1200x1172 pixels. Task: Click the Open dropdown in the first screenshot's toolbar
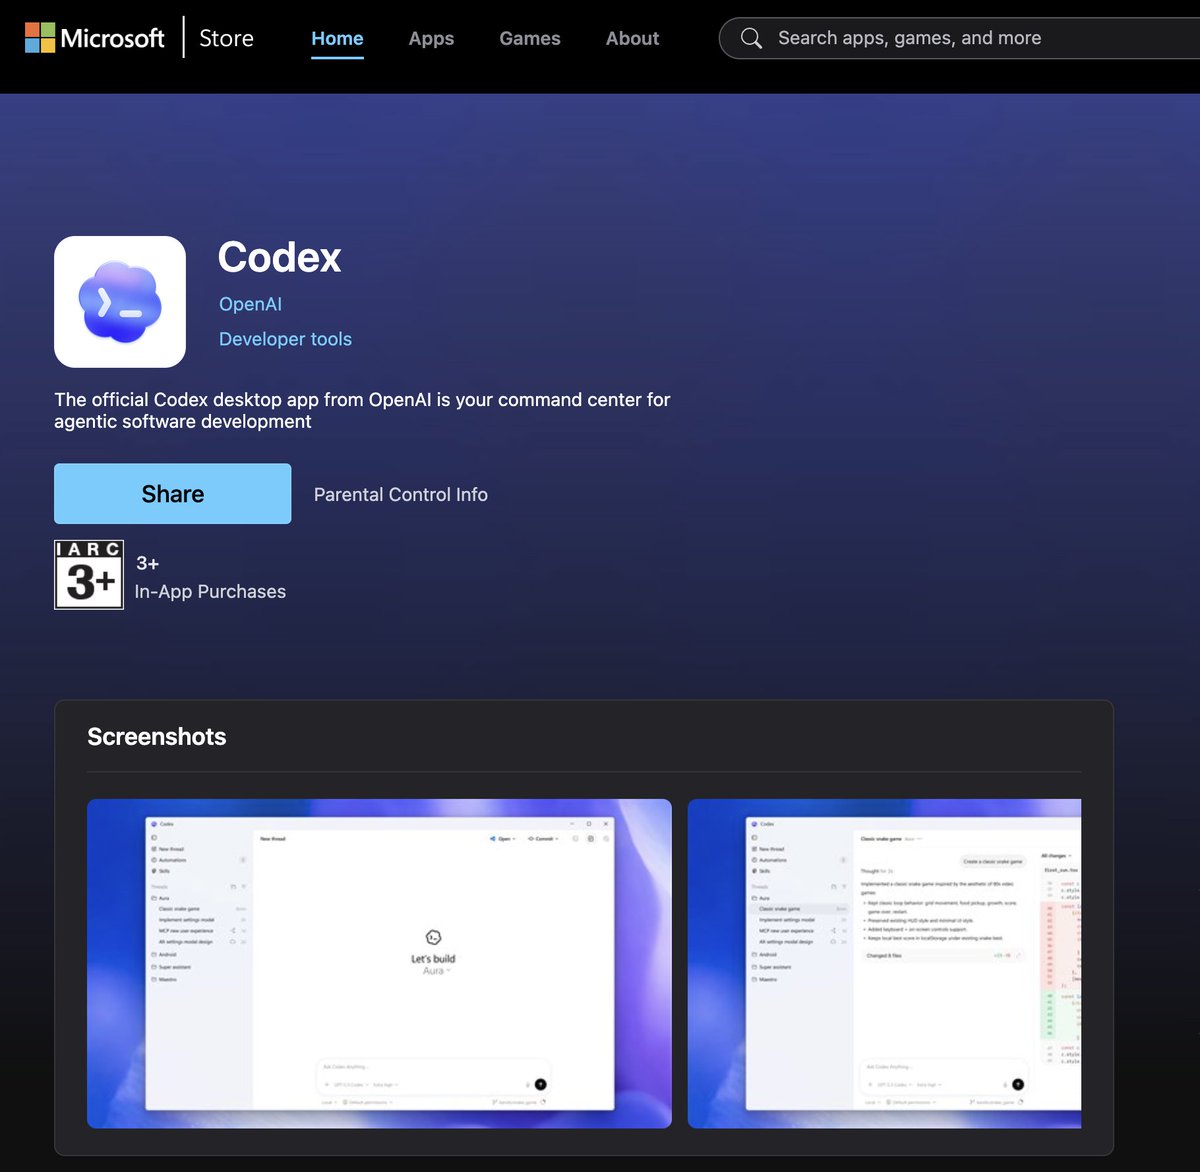click(505, 838)
